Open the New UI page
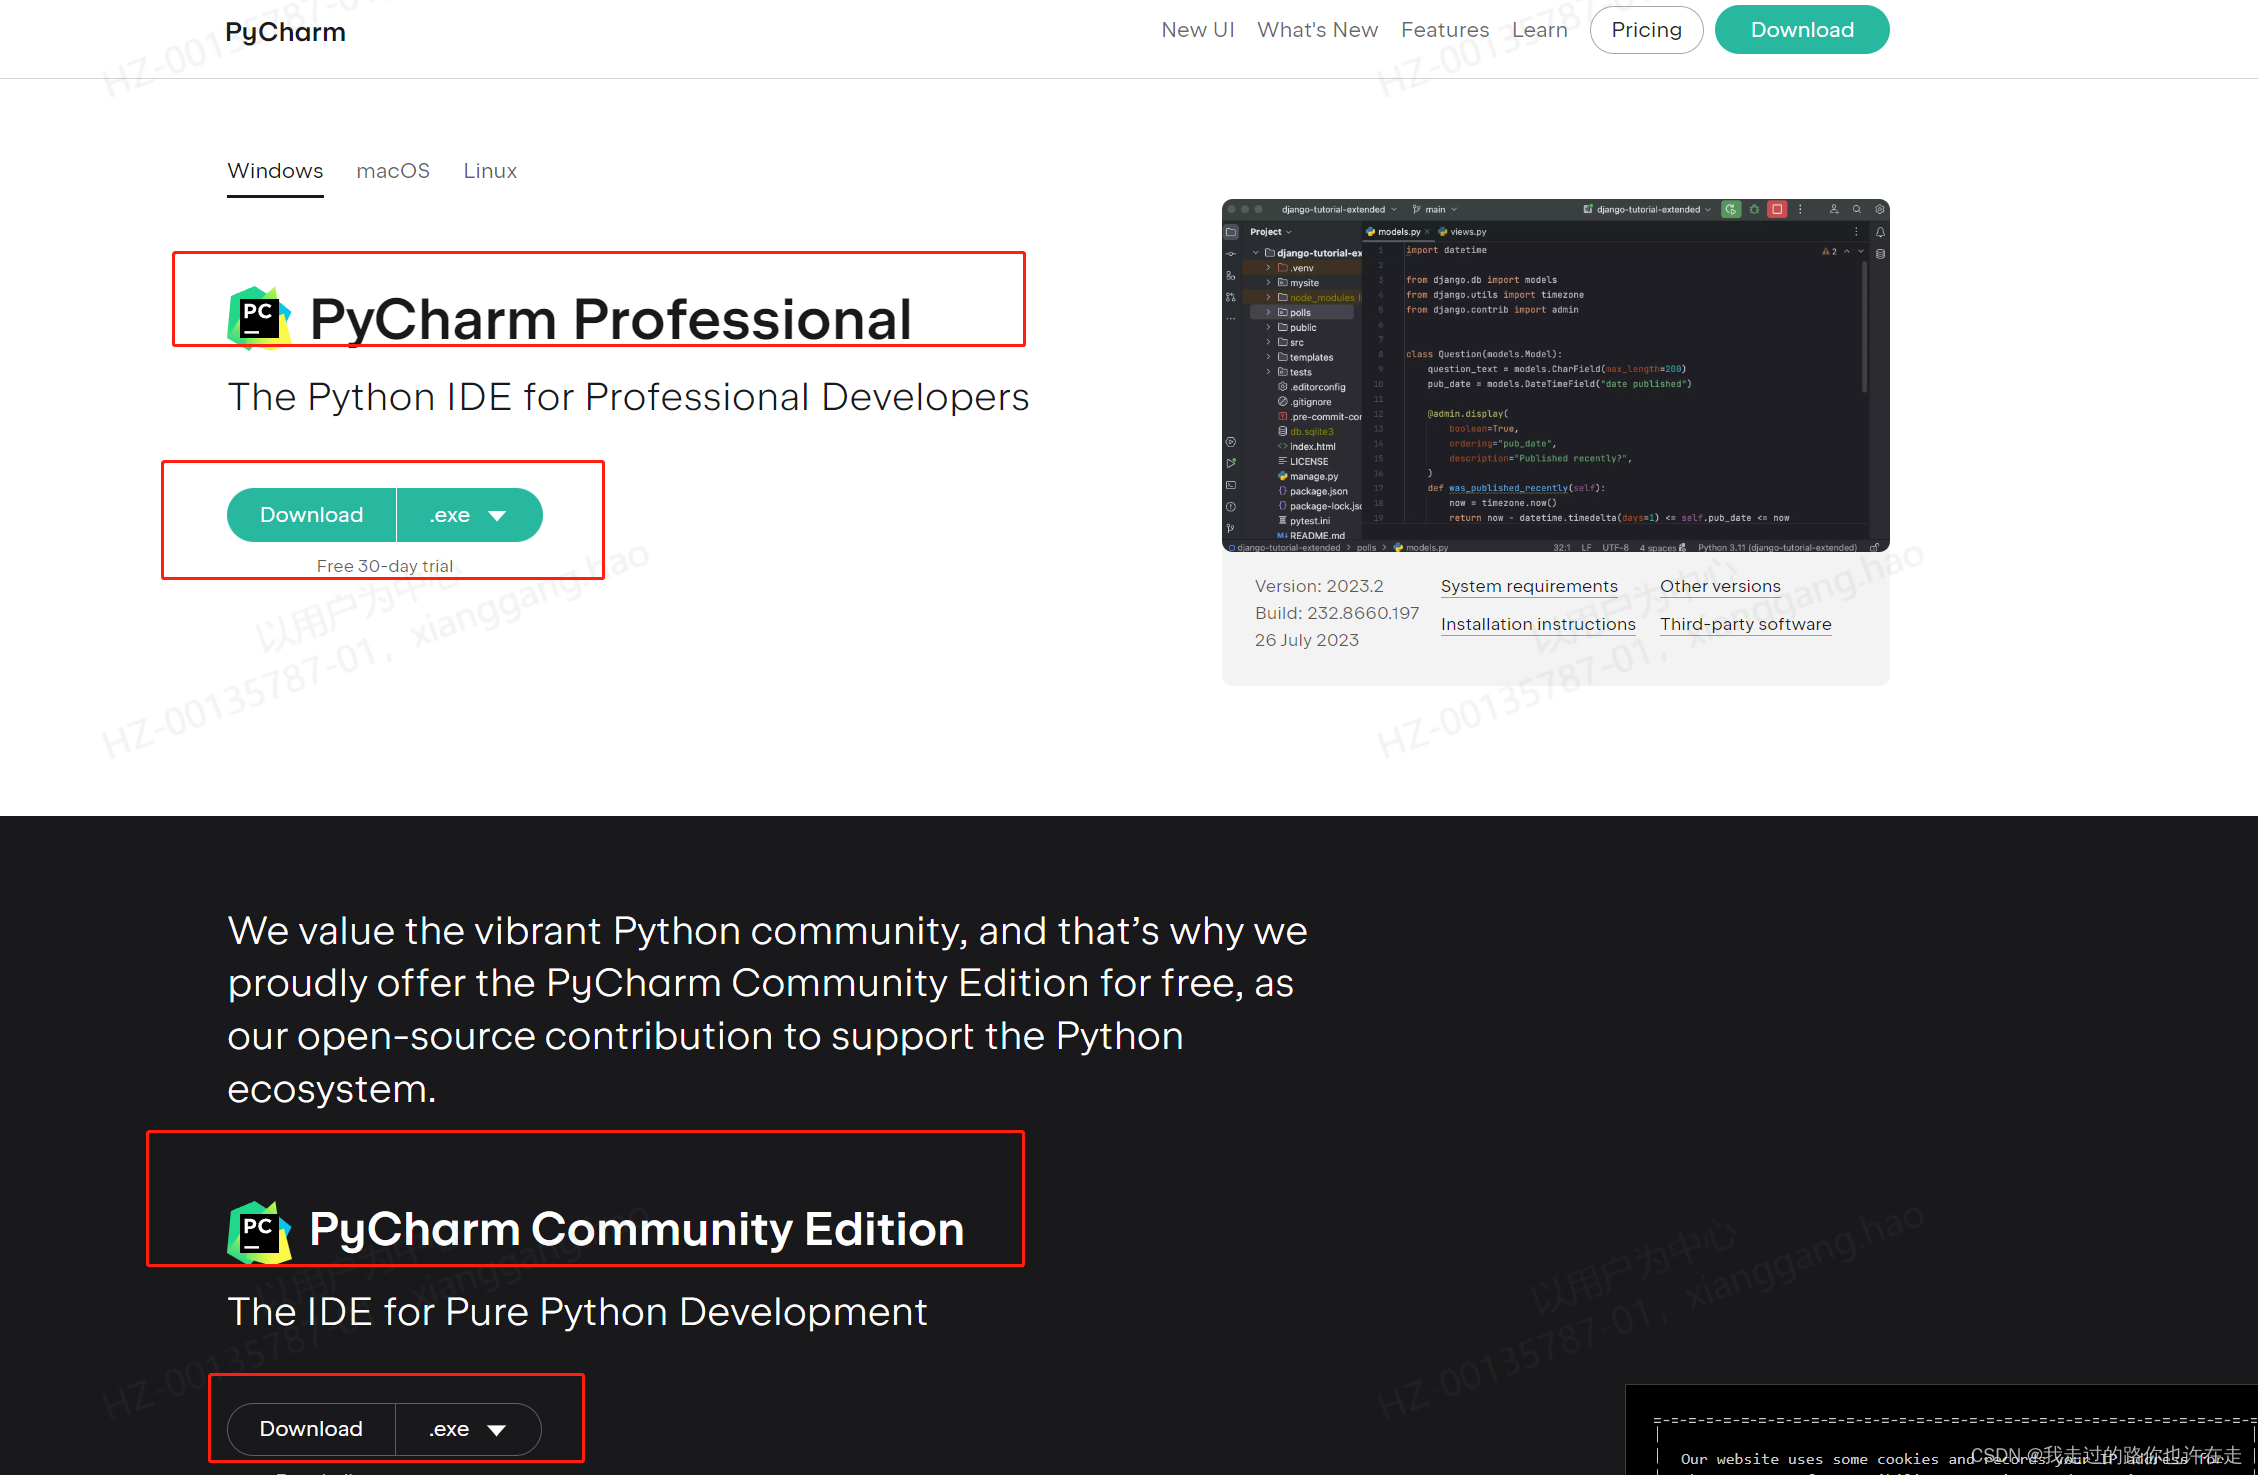2258x1475 pixels. pos(1198,30)
